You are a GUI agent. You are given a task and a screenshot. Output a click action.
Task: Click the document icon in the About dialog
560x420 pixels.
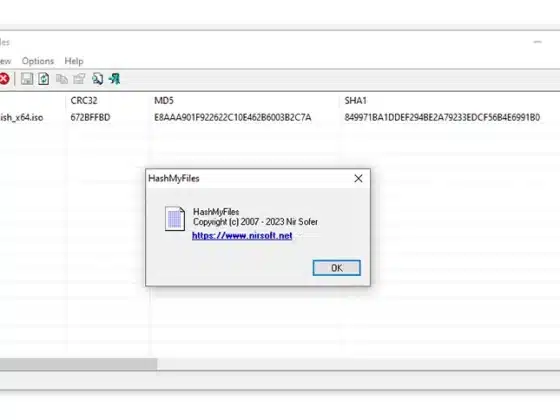click(x=175, y=218)
